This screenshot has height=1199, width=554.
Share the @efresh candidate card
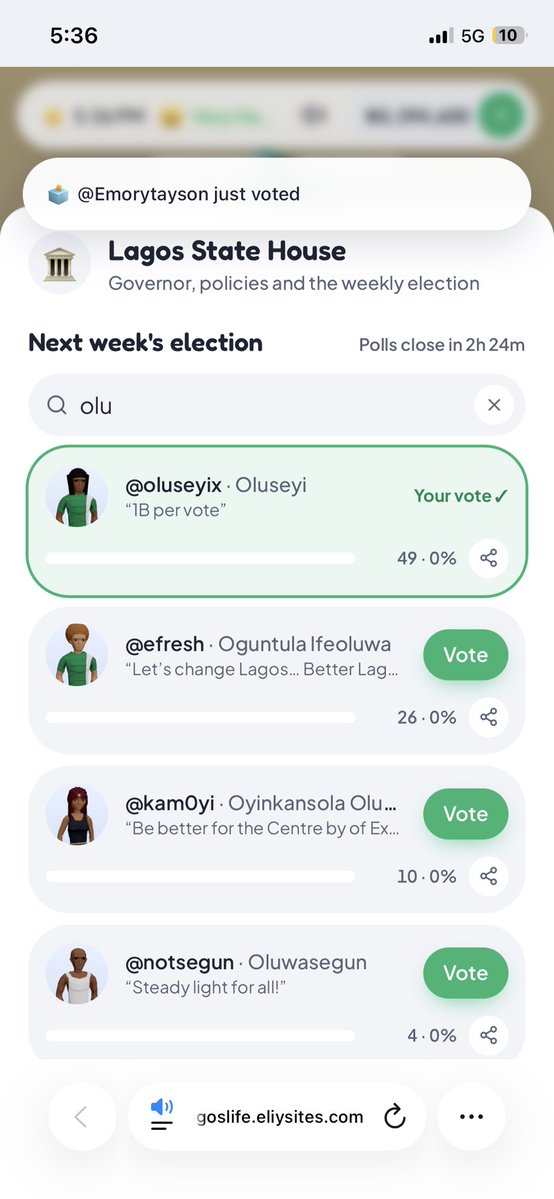[x=488, y=717]
